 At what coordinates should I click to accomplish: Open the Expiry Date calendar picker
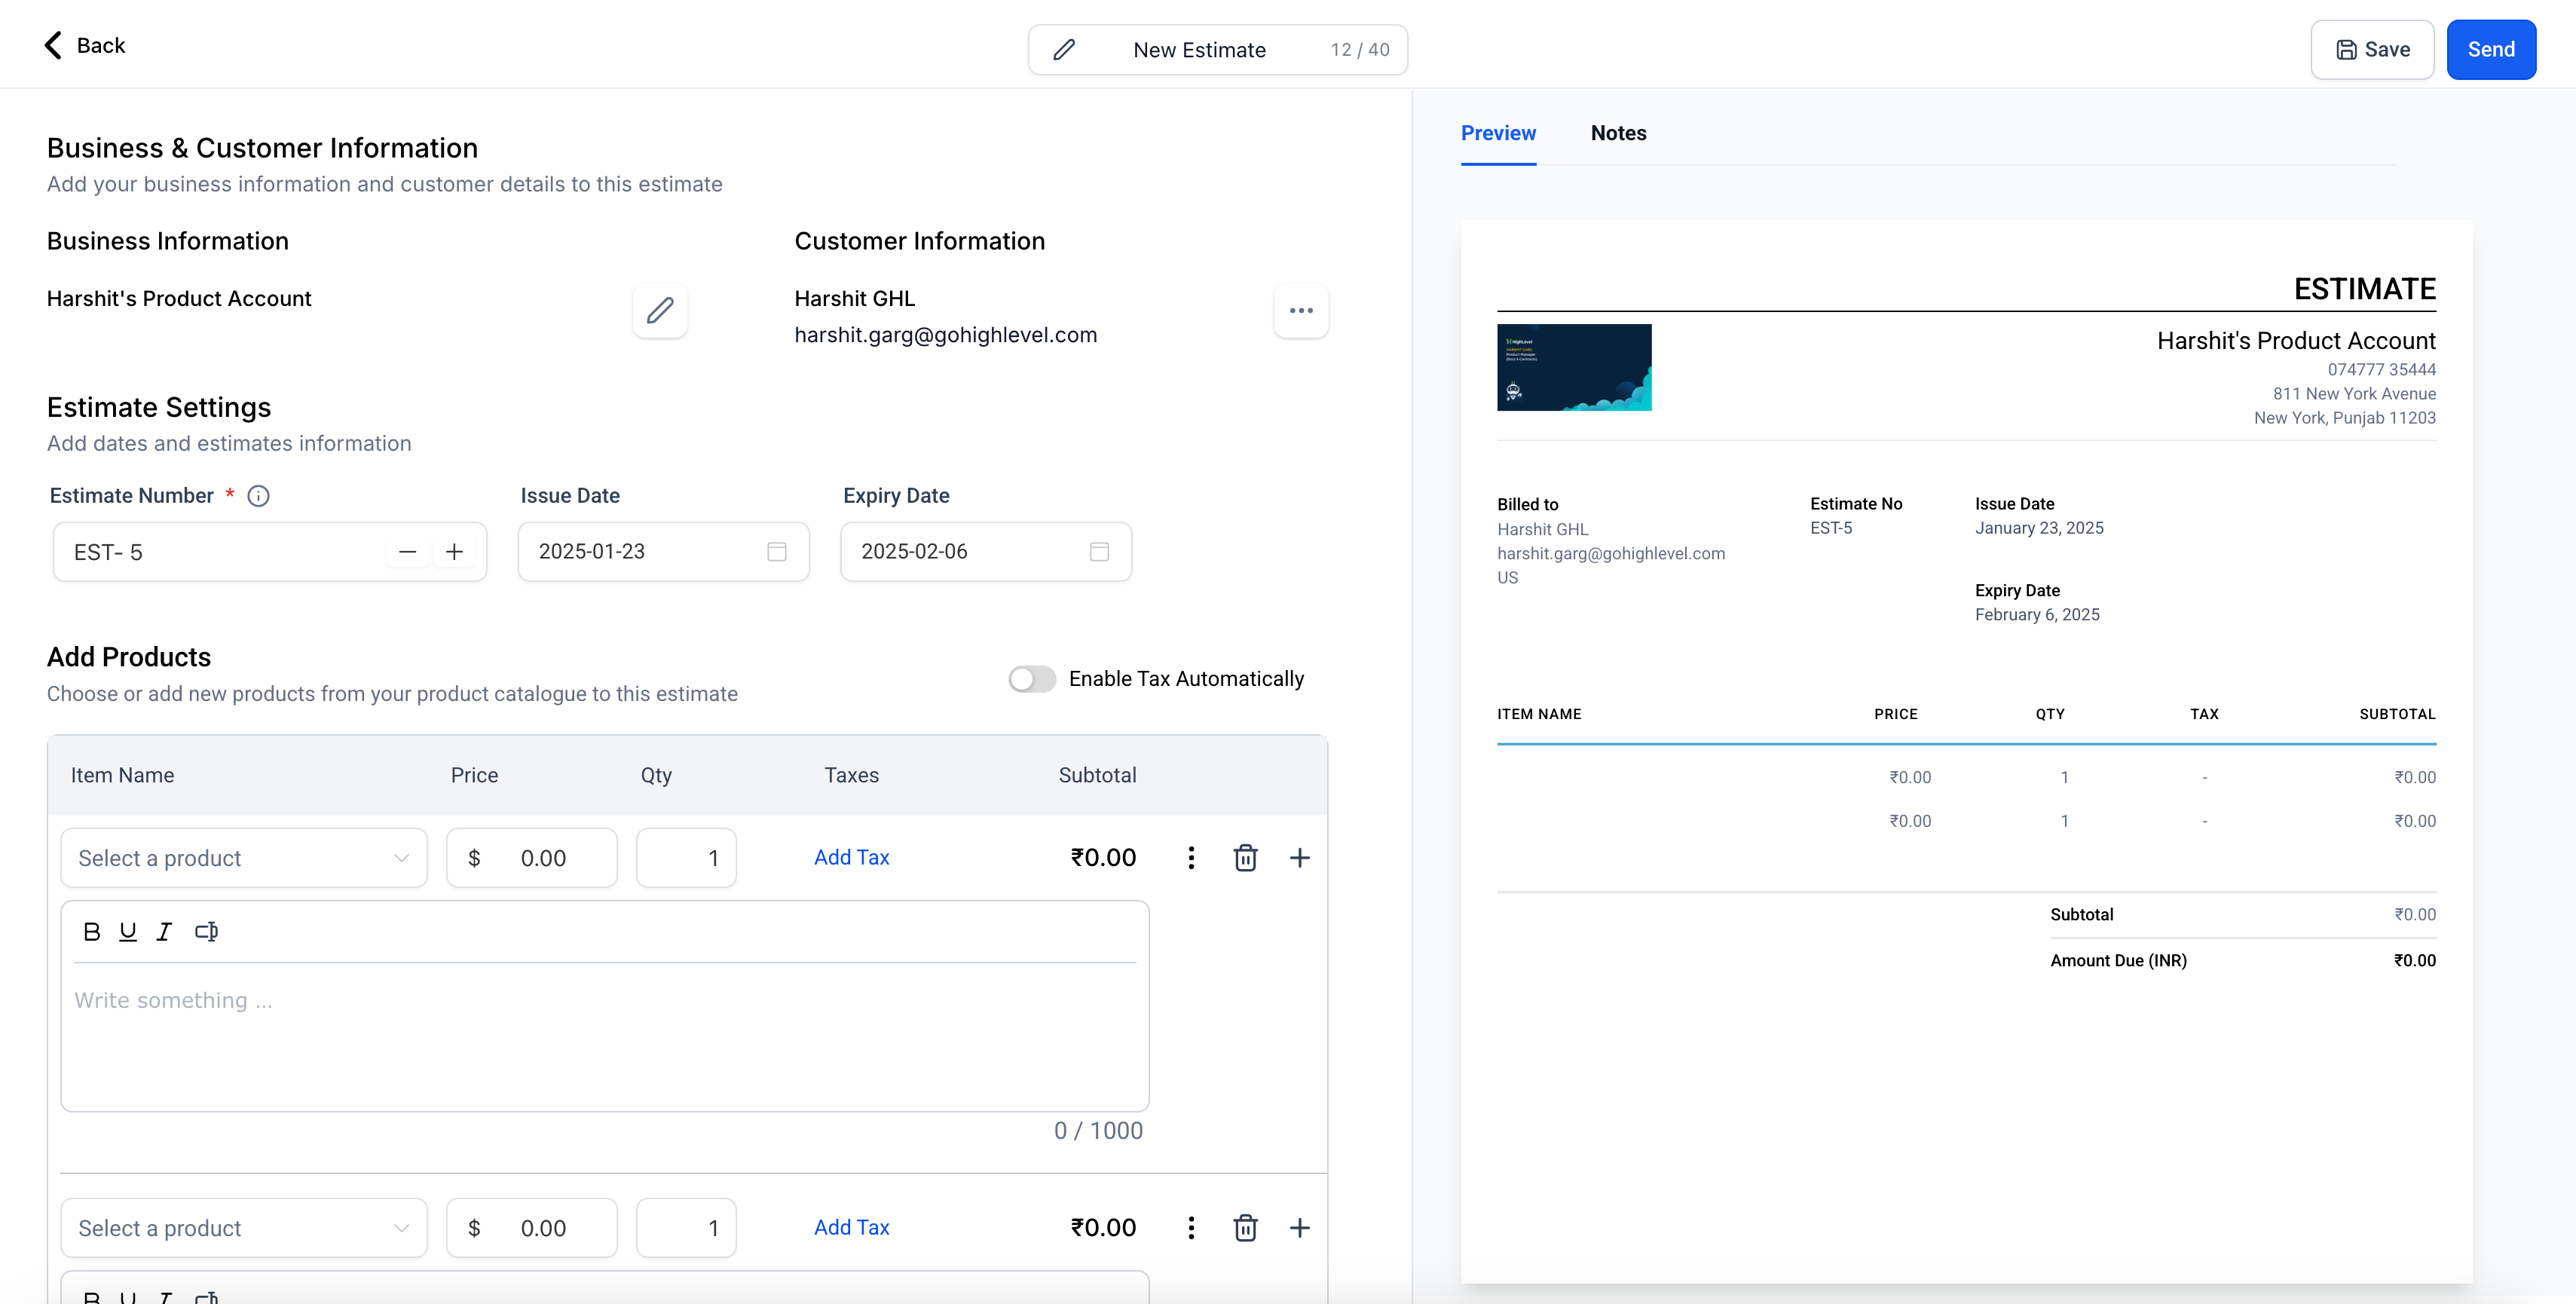point(1099,552)
